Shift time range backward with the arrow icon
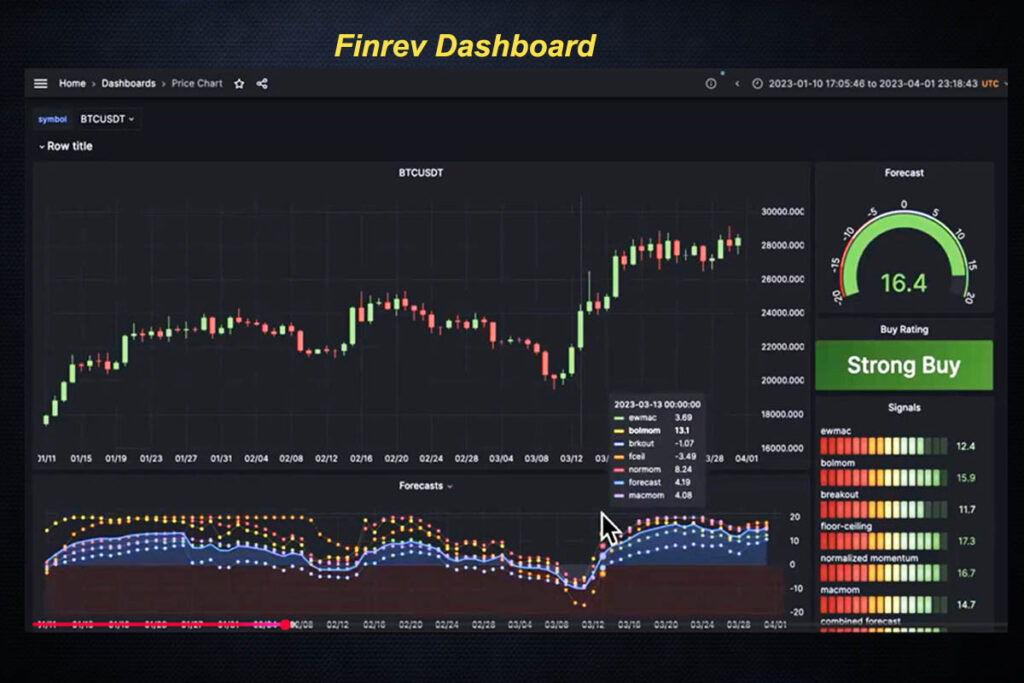 (738, 84)
